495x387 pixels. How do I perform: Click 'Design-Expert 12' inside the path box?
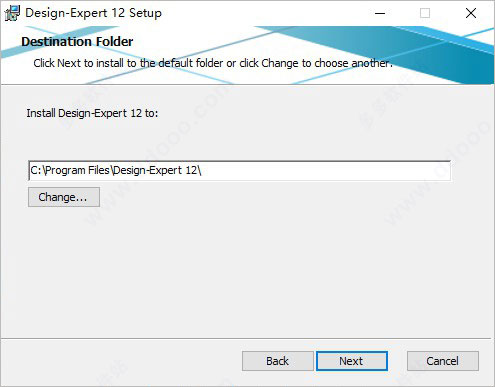156,170
